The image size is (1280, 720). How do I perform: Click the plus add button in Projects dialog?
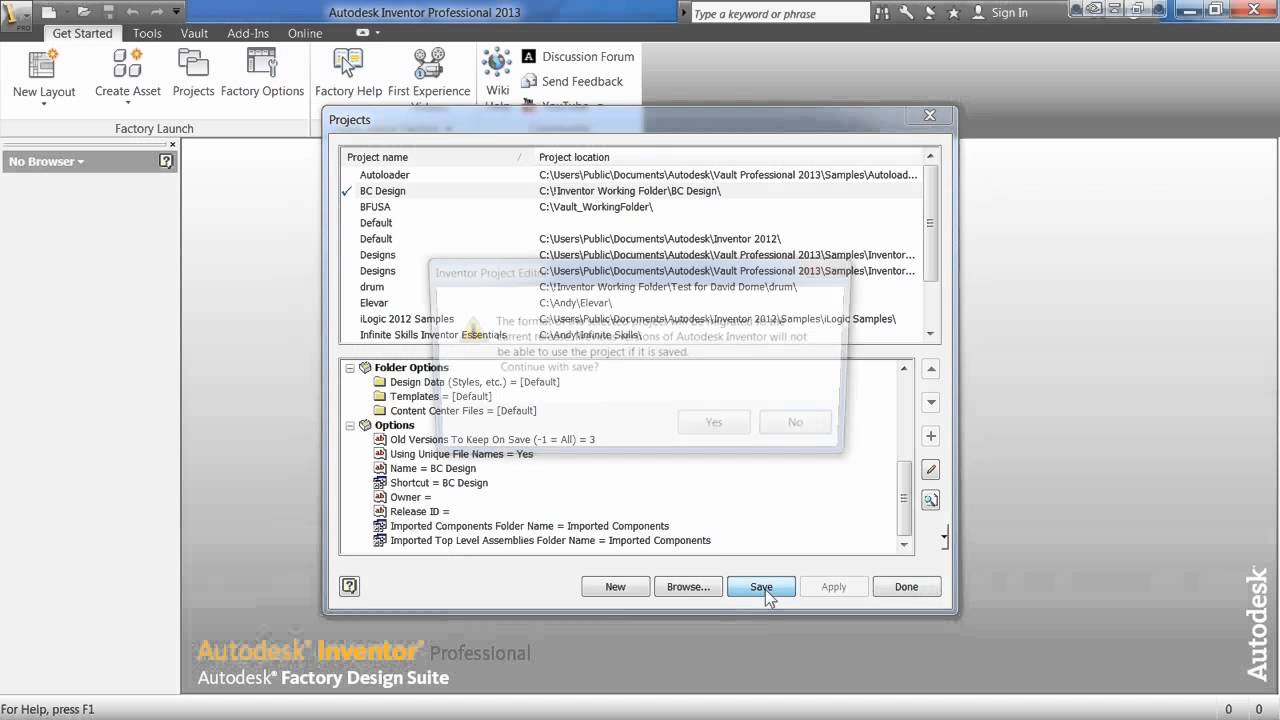(931, 436)
